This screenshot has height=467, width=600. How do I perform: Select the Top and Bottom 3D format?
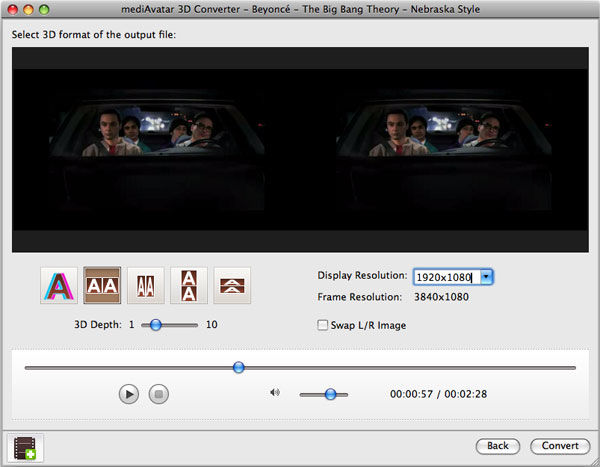189,286
